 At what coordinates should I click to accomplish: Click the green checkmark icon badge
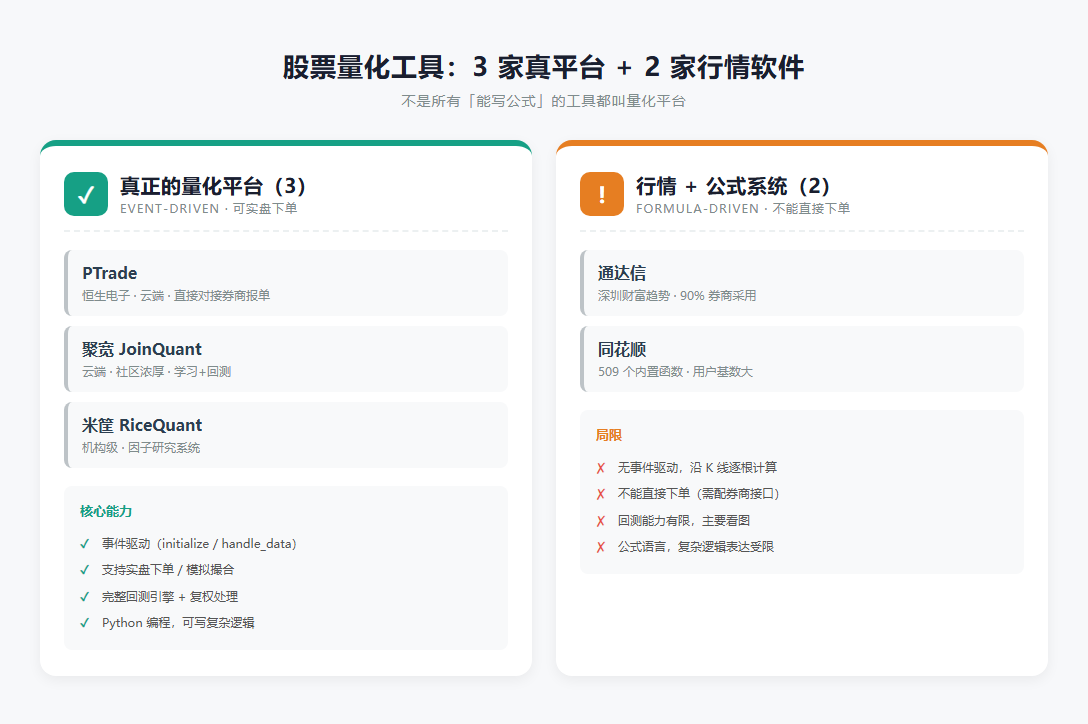(86, 194)
